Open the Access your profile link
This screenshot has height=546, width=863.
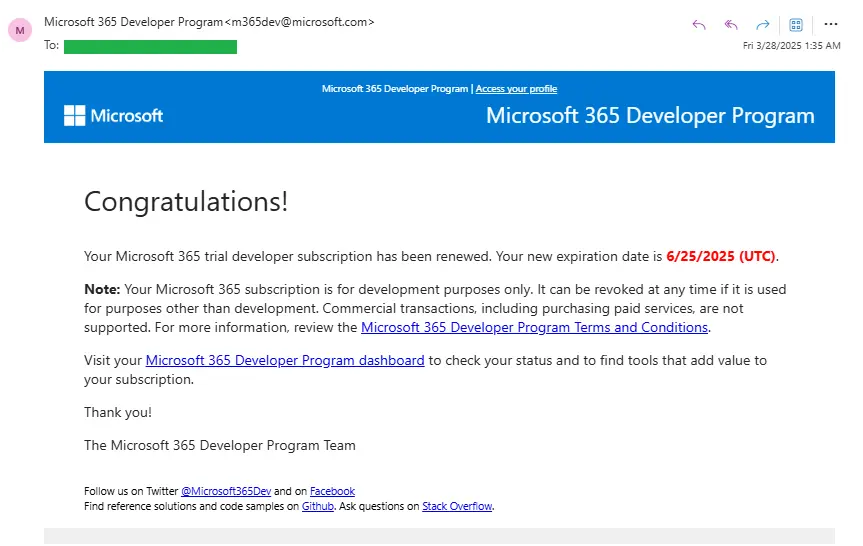(516, 89)
